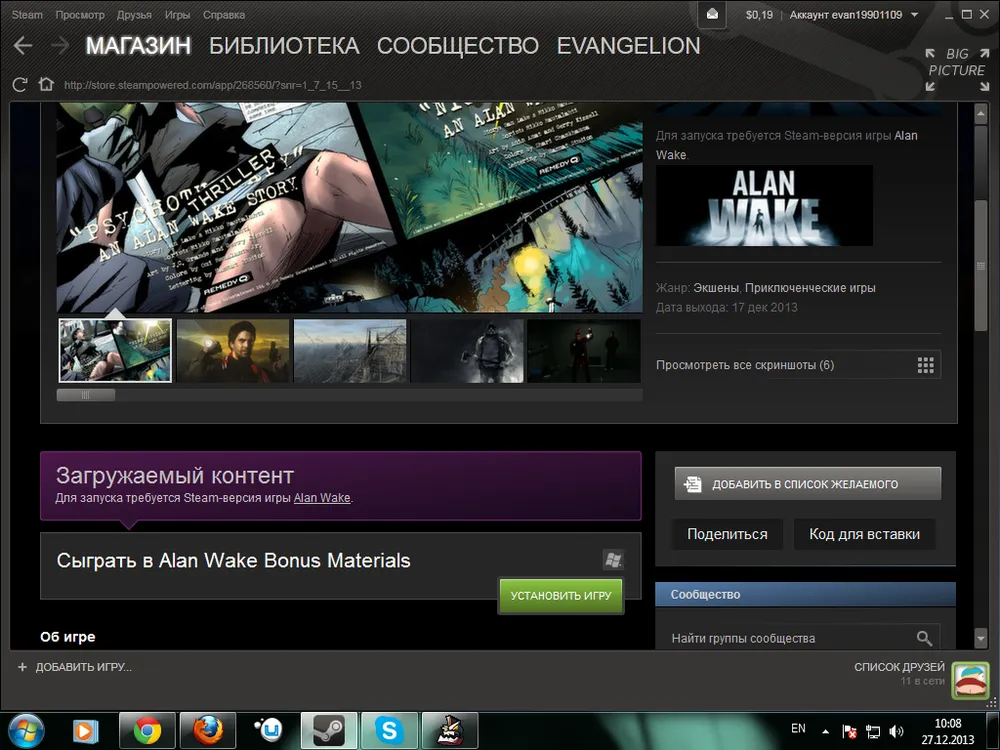
Task: Go forward with the right arrow
Action: coord(60,45)
